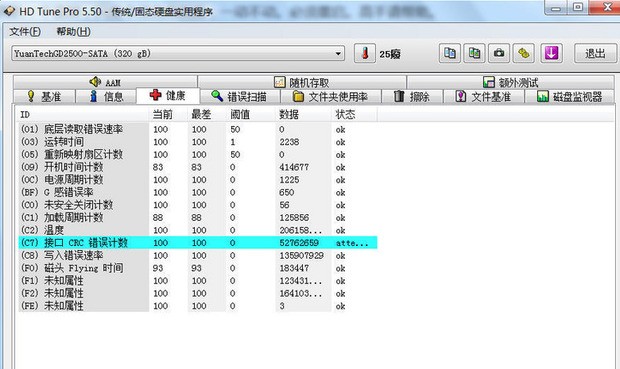Viewport: 620px width, 369px height.
Task: Switch to the 文件基准 tab
Action: tap(484, 97)
